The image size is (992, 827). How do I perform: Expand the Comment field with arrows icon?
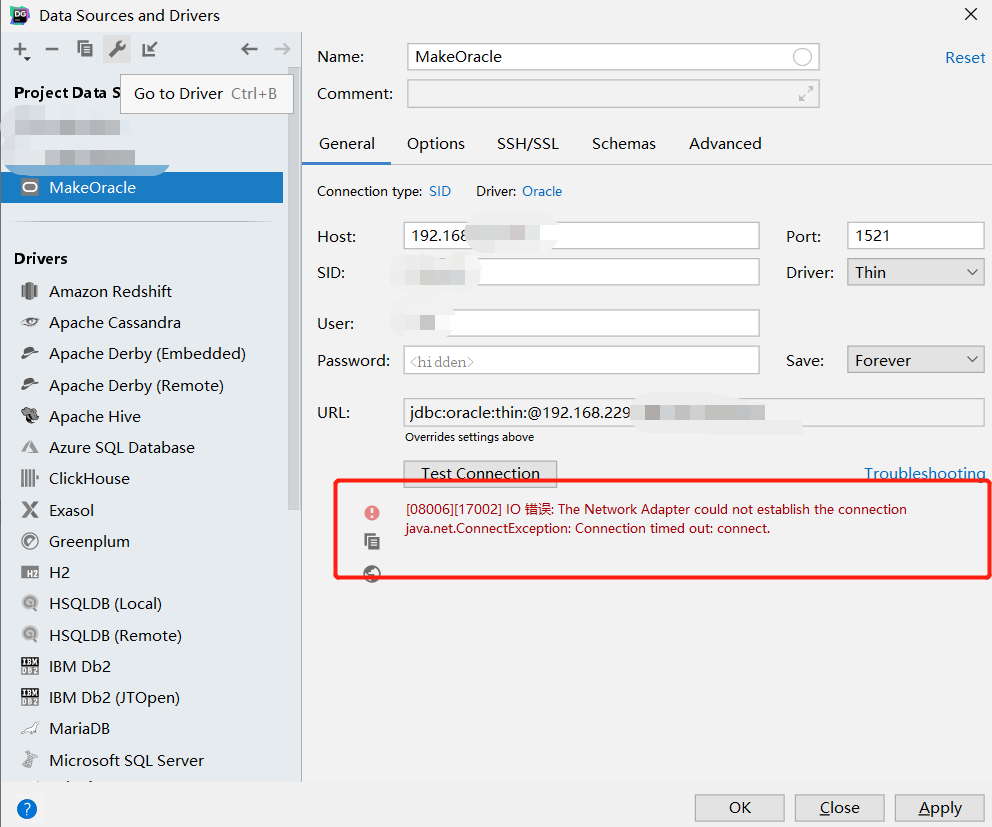coord(805,94)
